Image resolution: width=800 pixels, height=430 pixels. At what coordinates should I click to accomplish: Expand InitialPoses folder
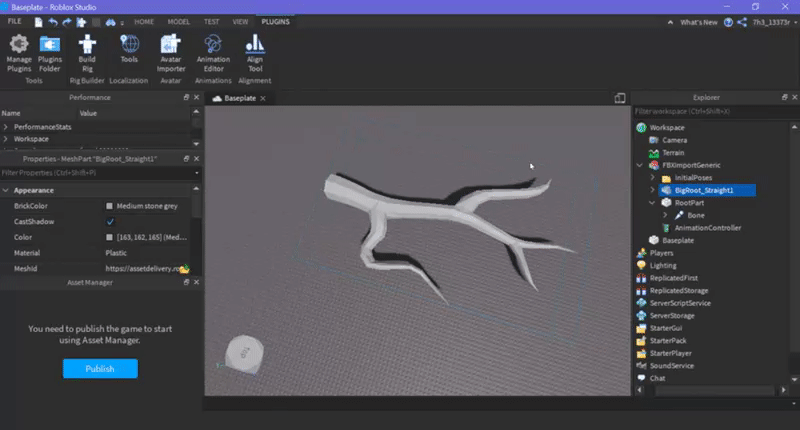click(x=653, y=178)
